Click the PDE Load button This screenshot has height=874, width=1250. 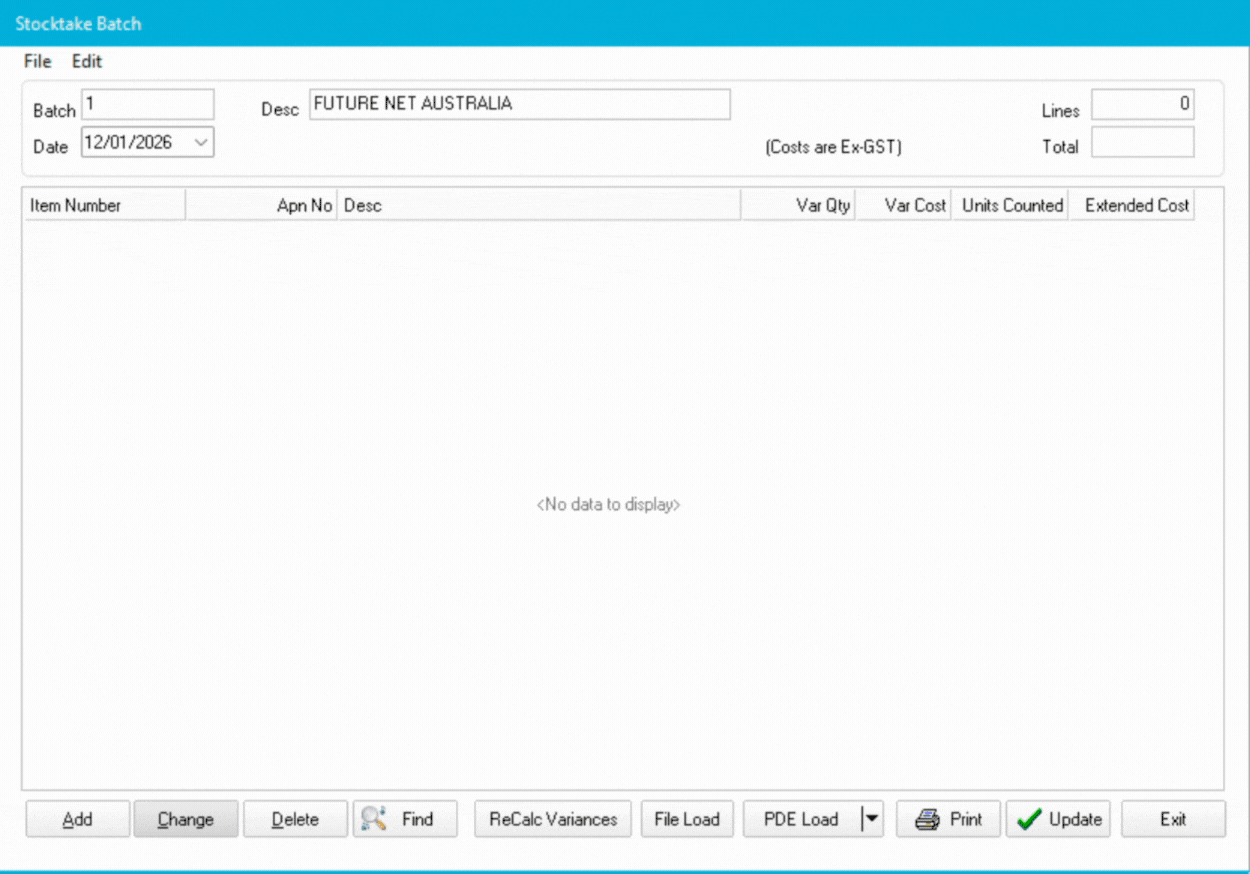click(800, 819)
